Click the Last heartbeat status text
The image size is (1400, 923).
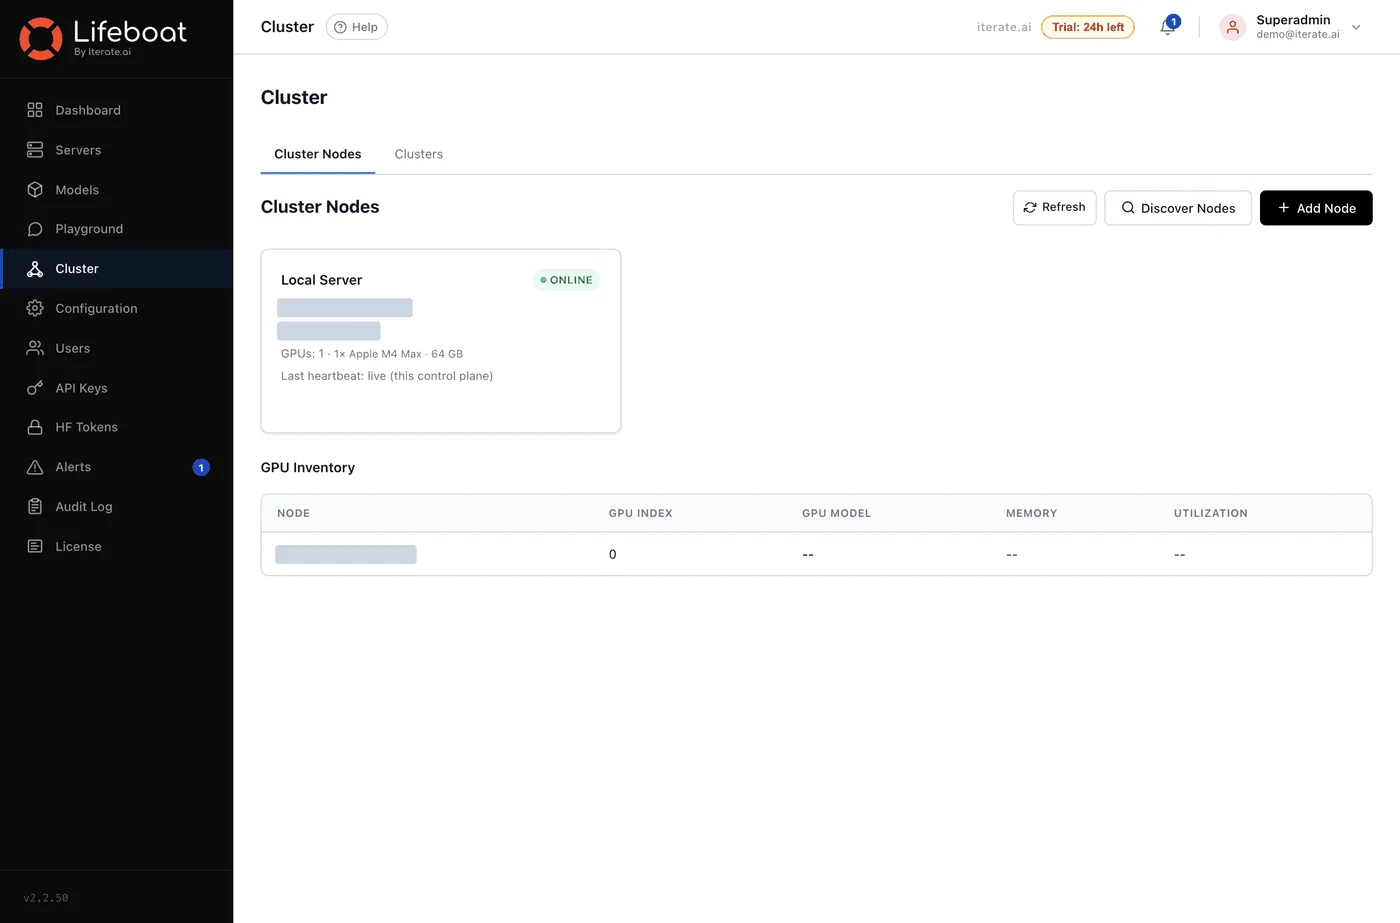tap(387, 376)
